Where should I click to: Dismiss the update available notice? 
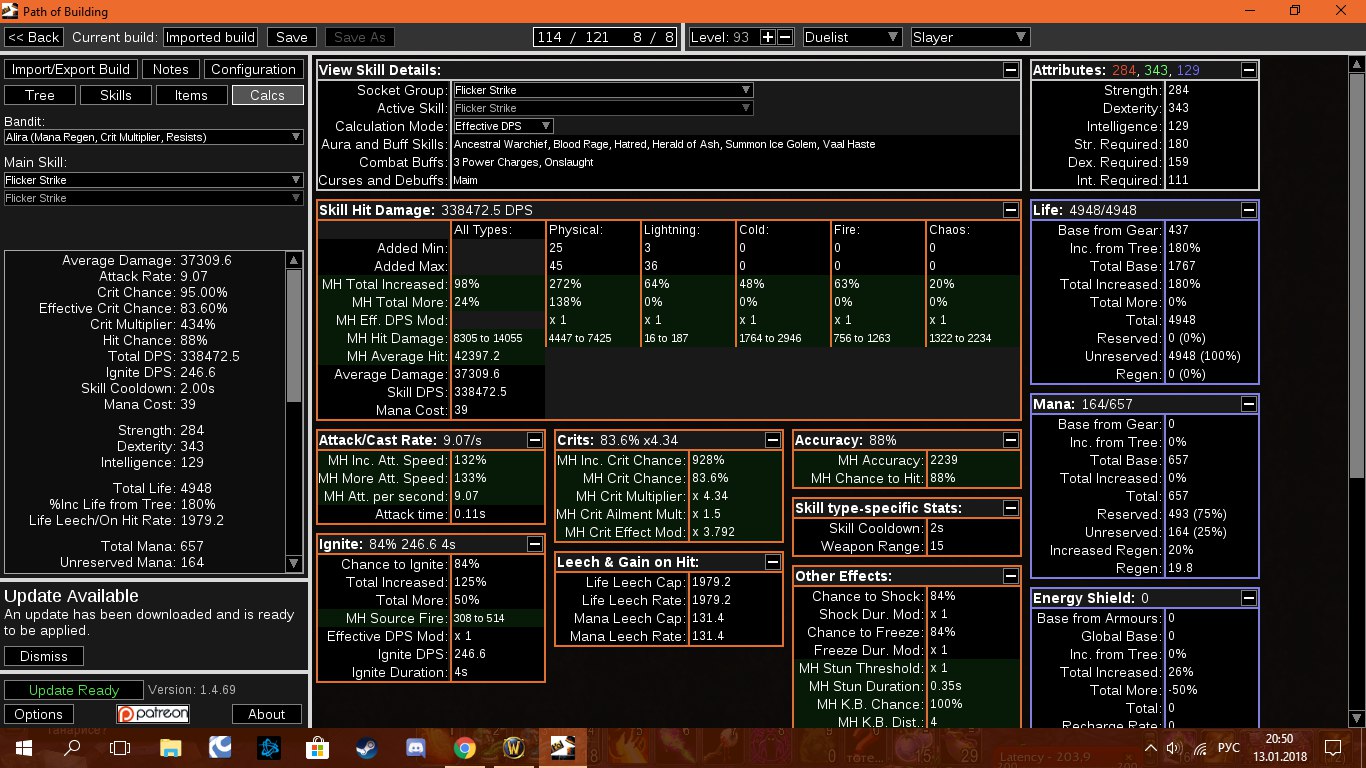coord(44,656)
